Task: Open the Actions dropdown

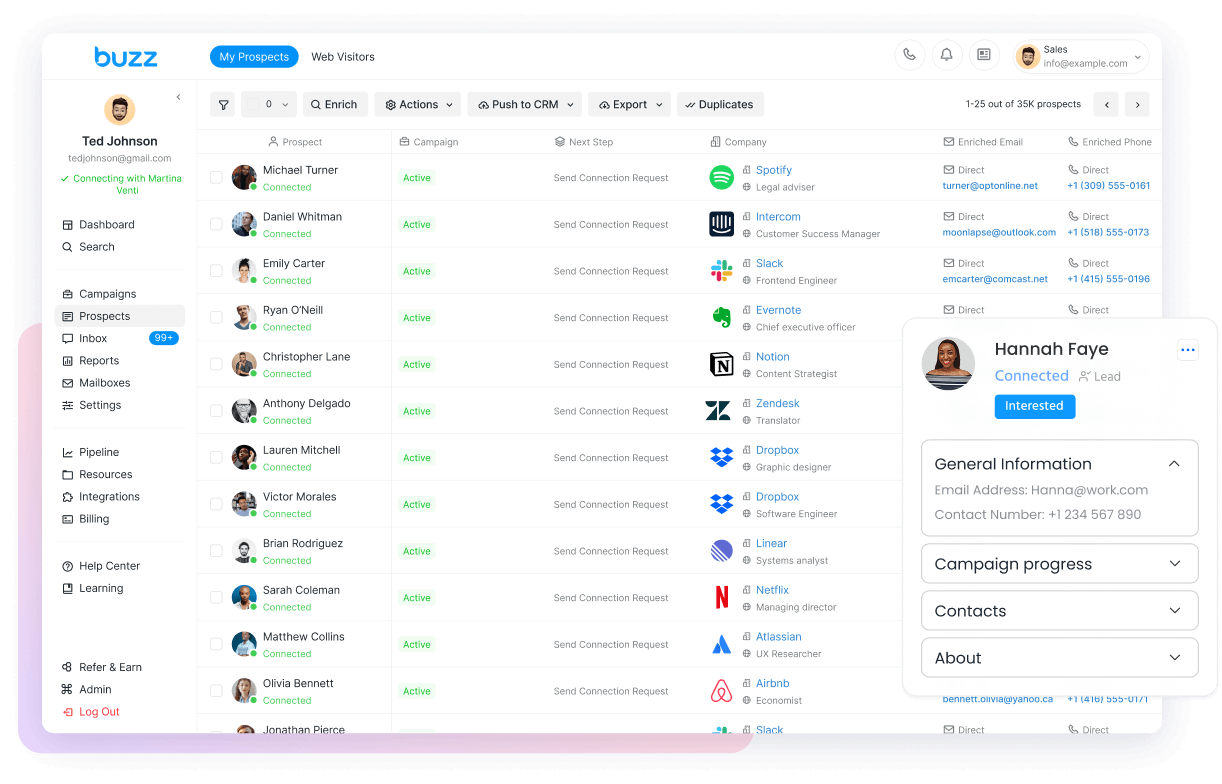Action: [418, 104]
